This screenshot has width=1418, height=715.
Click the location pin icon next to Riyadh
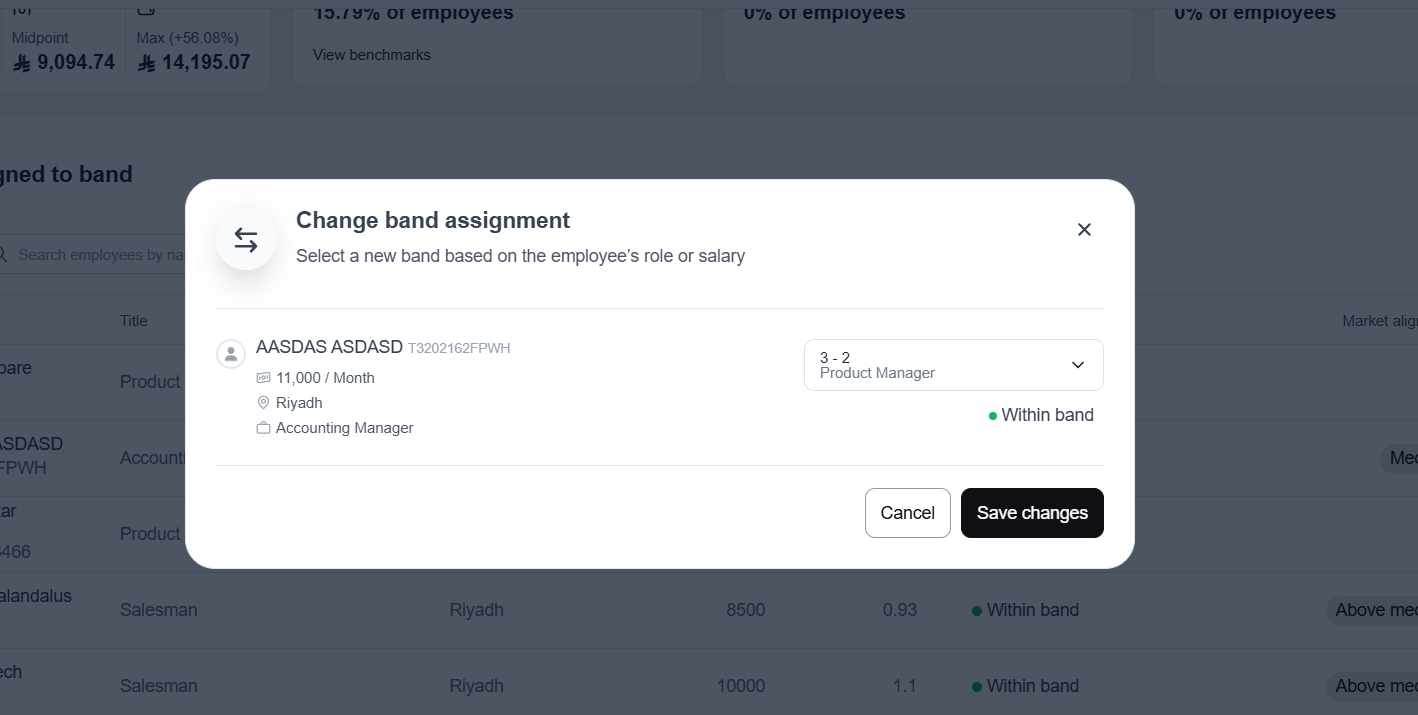pyautogui.click(x=264, y=403)
